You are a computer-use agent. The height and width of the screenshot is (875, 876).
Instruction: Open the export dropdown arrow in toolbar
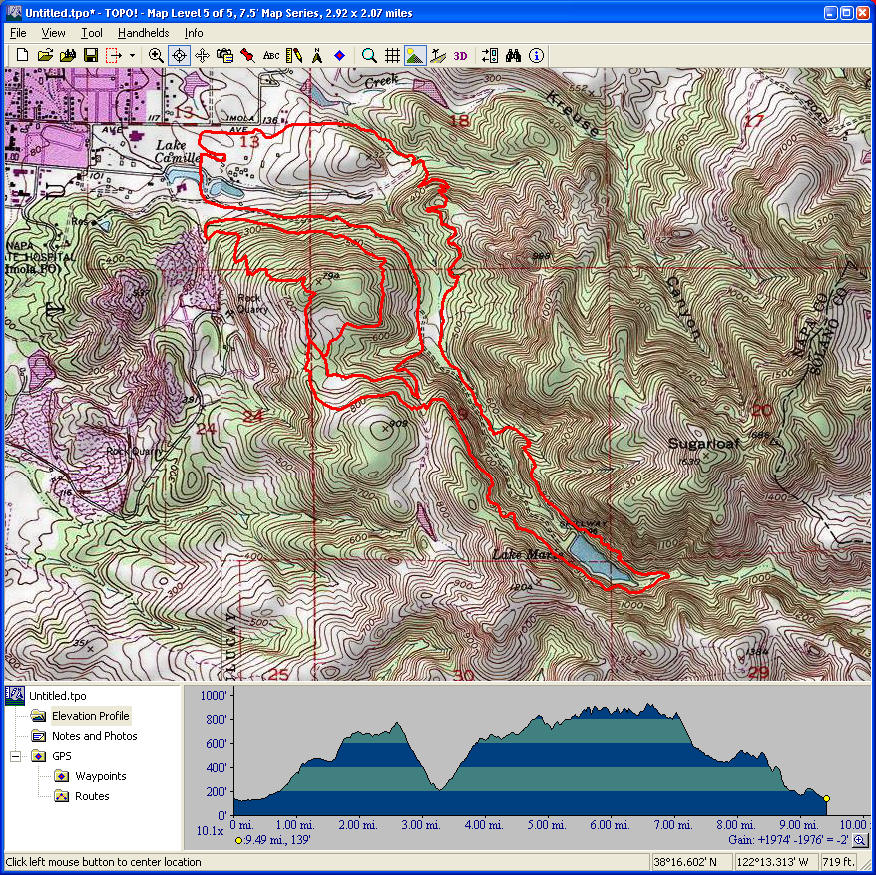click(128, 56)
